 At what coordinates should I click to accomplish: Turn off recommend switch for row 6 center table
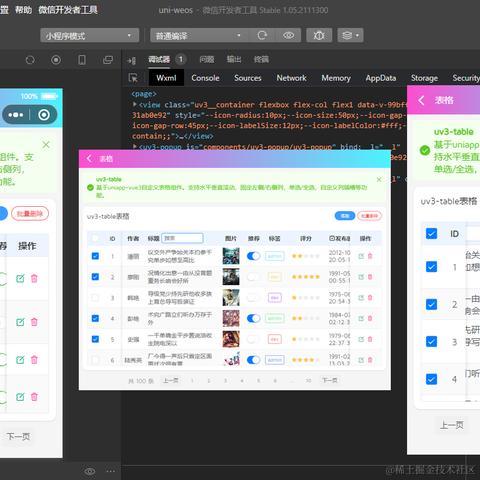(x=253, y=360)
